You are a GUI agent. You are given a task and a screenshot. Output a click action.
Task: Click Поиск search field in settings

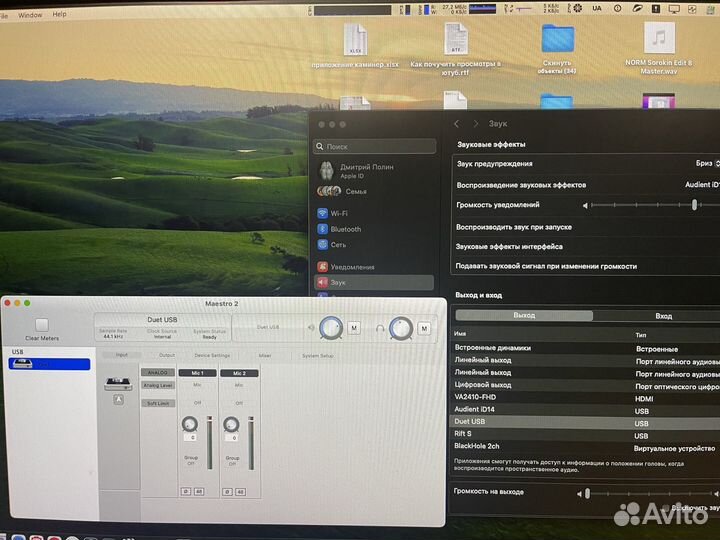tap(374, 146)
